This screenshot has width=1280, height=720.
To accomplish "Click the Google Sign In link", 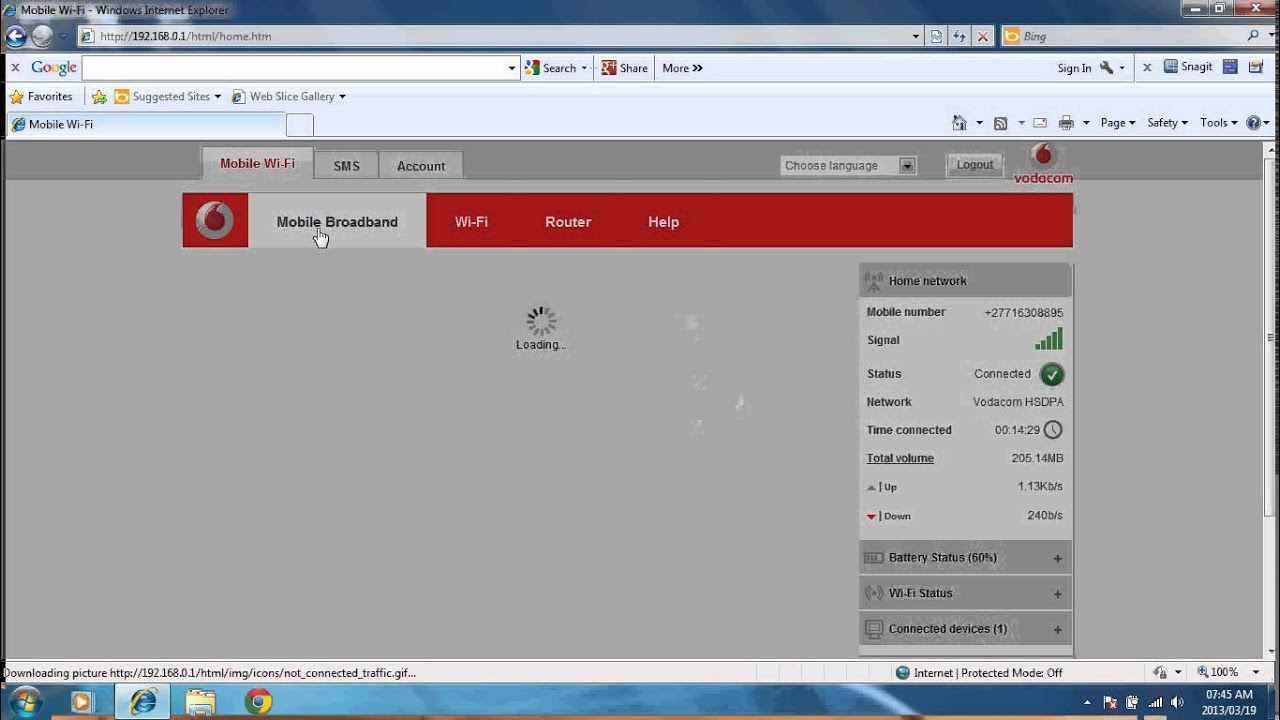I will (1074, 68).
